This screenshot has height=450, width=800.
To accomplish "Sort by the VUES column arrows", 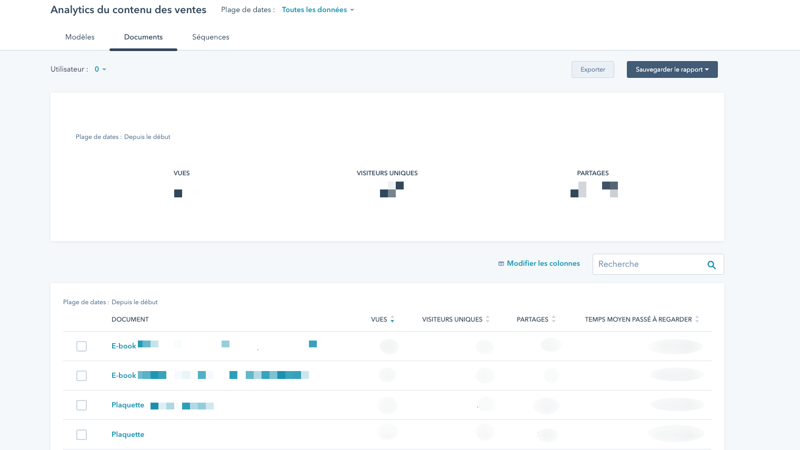I will coord(392,319).
